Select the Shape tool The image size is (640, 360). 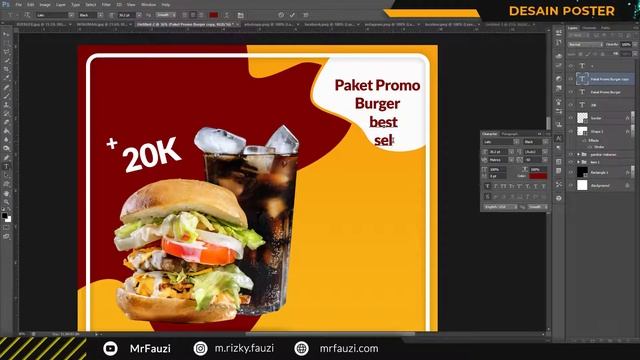pyautogui.click(x=7, y=184)
